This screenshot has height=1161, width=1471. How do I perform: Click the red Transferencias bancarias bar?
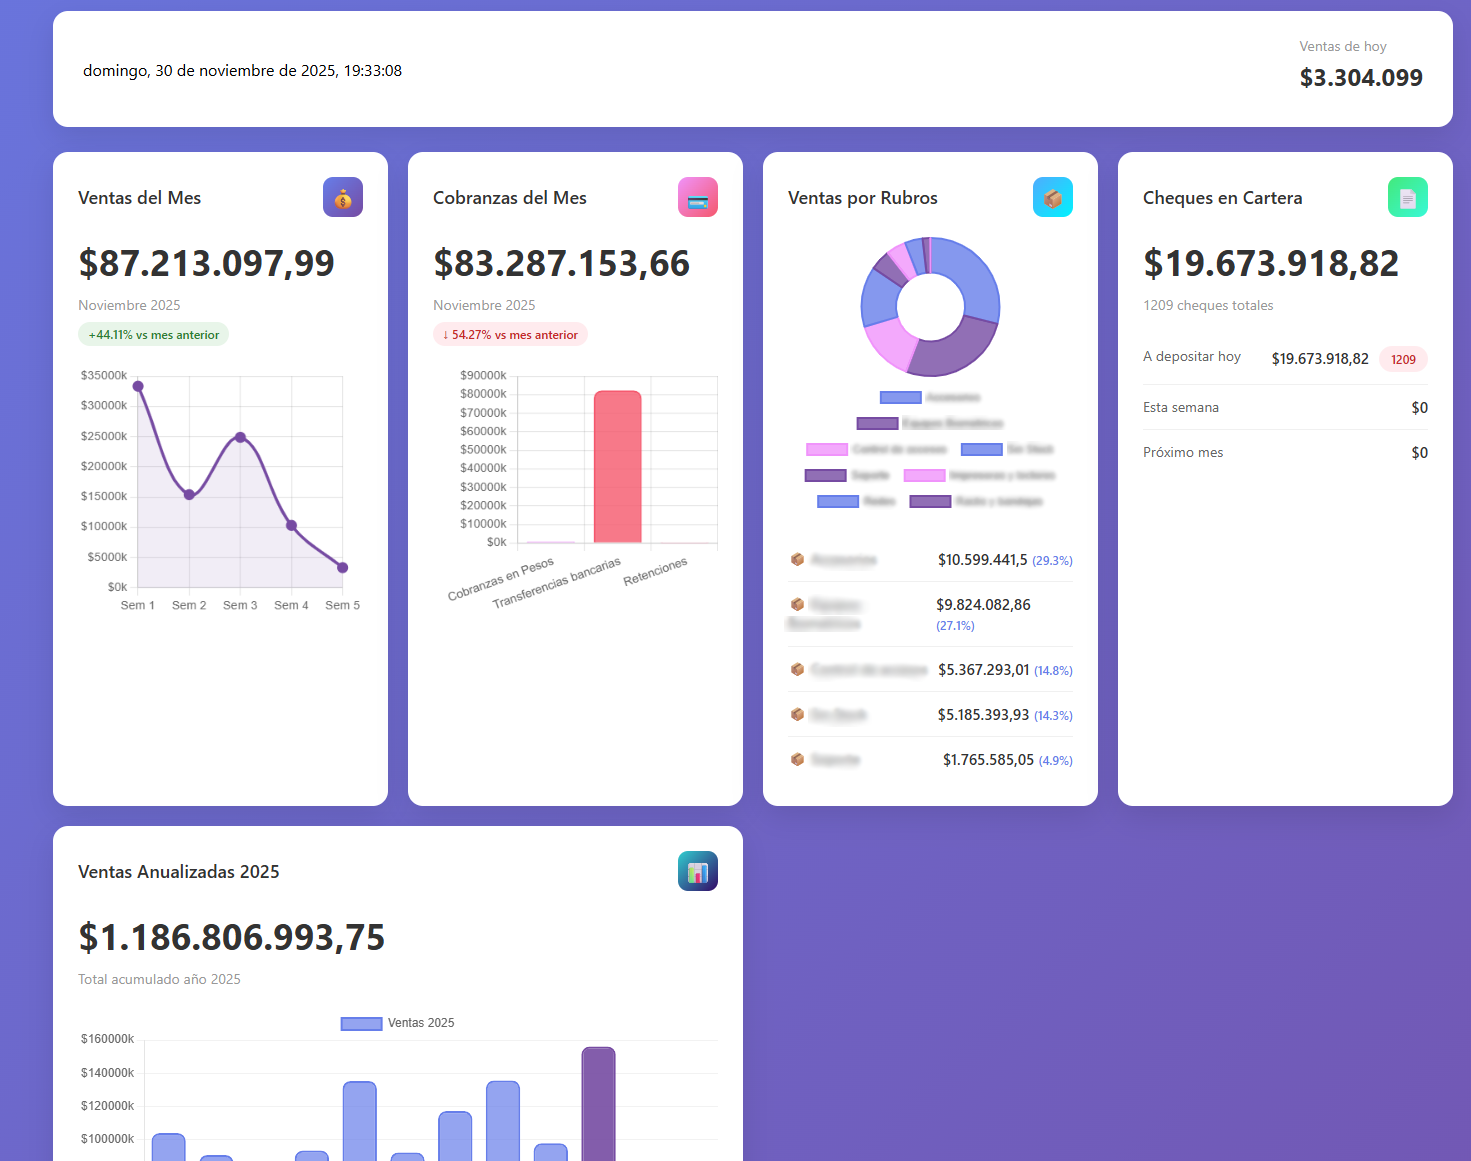617,467
